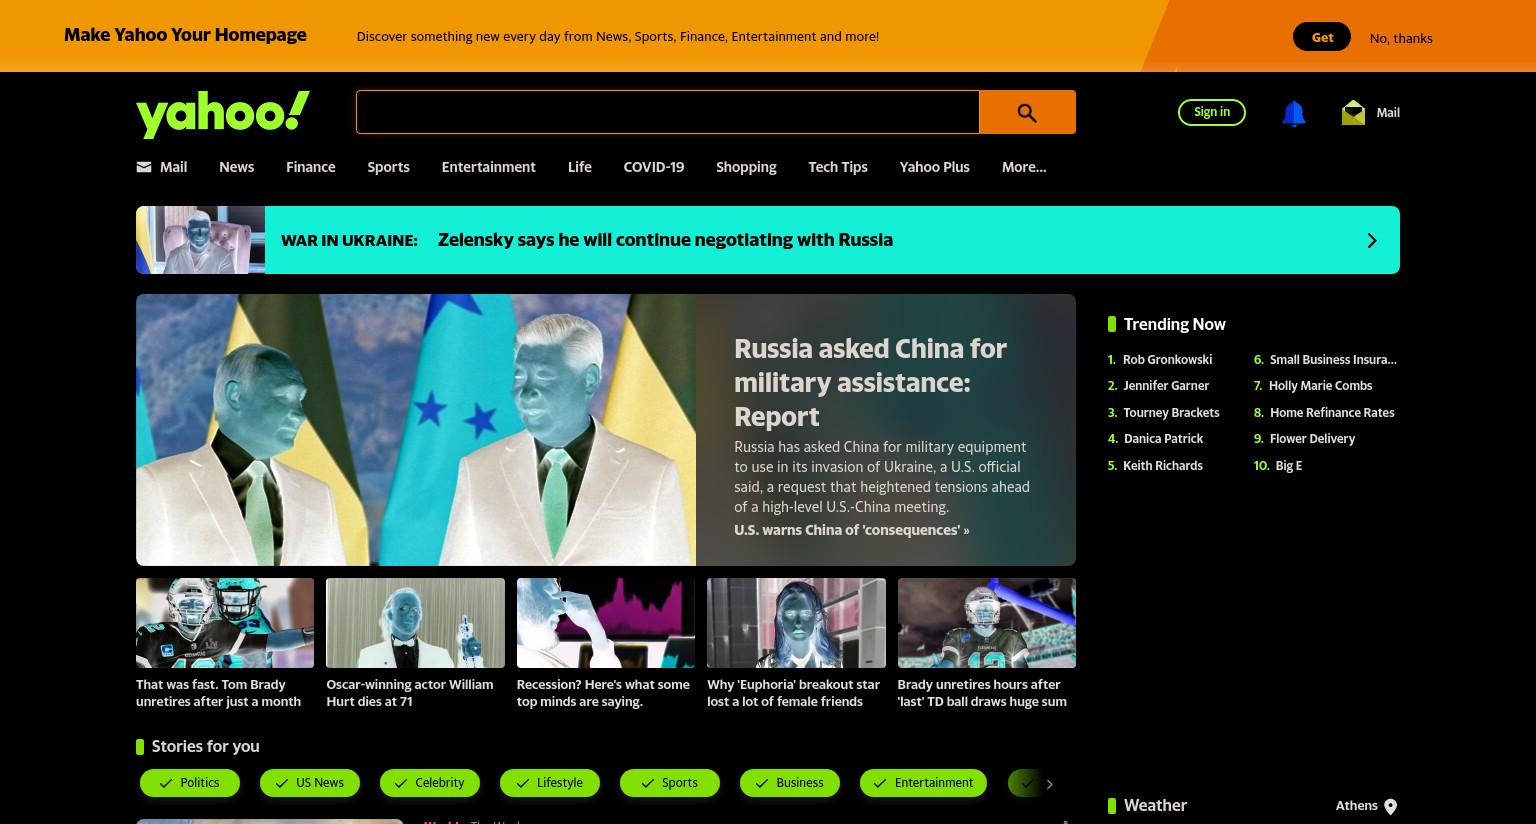The width and height of the screenshot is (1536, 824).
Task: Click the Yahoo logo
Action: (223, 114)
